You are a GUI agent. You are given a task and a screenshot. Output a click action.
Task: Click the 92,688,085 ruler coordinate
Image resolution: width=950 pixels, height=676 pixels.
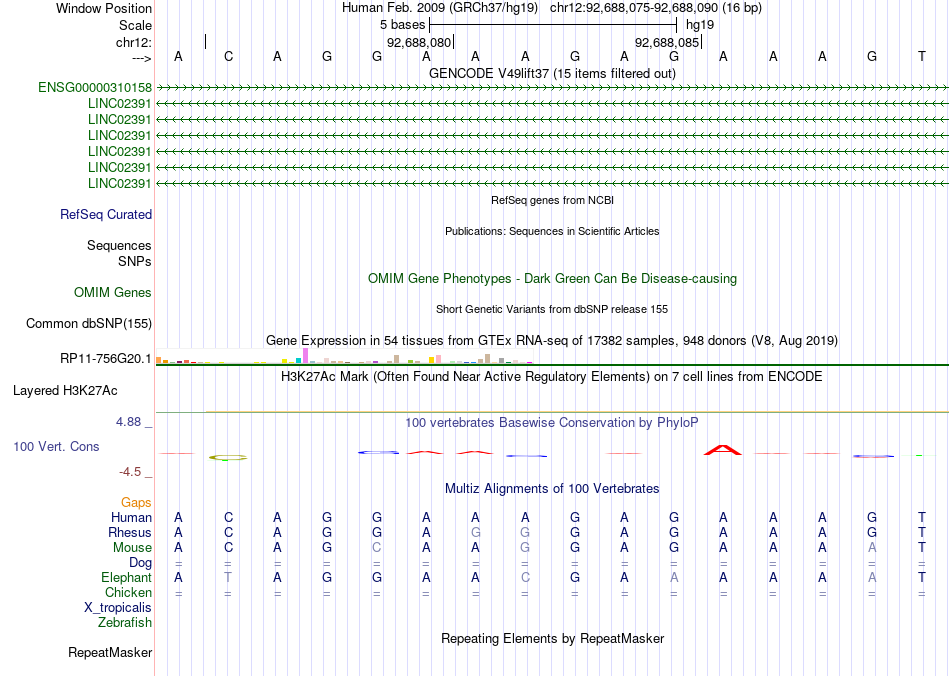point(667,42)
